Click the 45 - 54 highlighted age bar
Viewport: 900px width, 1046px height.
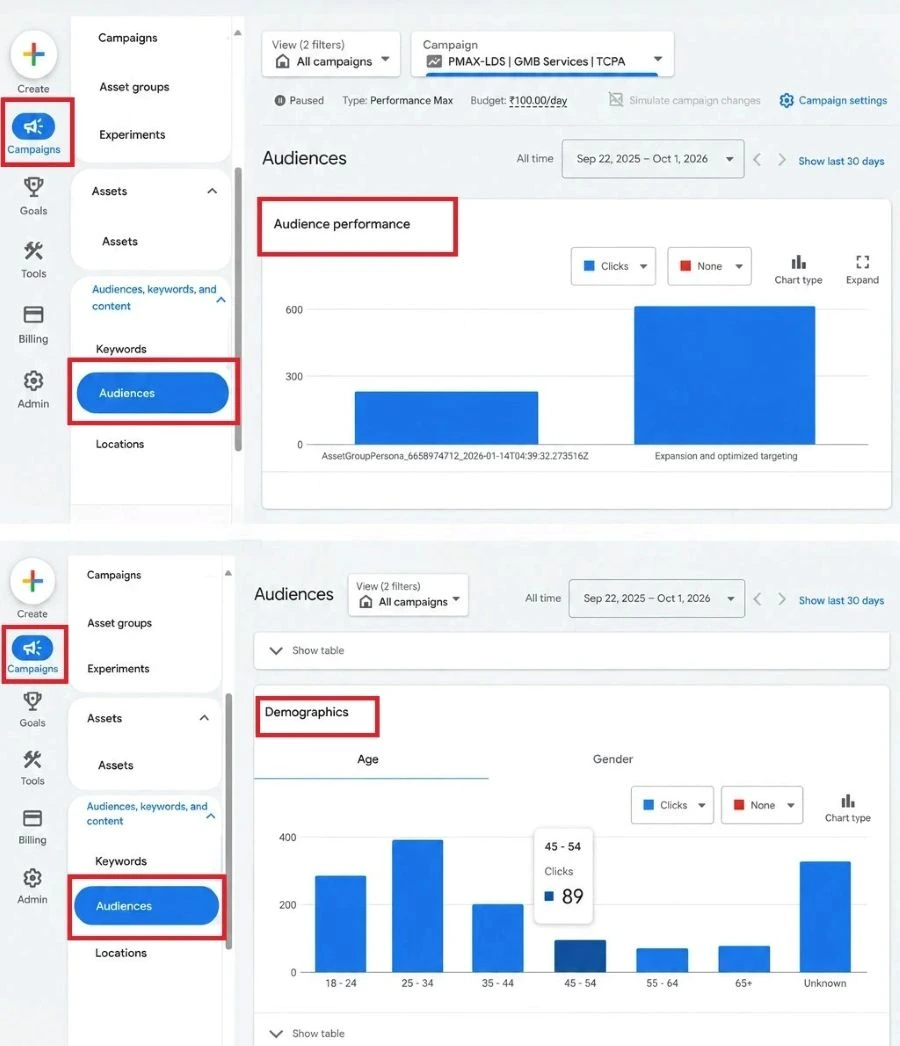click(x=580, y=956)
